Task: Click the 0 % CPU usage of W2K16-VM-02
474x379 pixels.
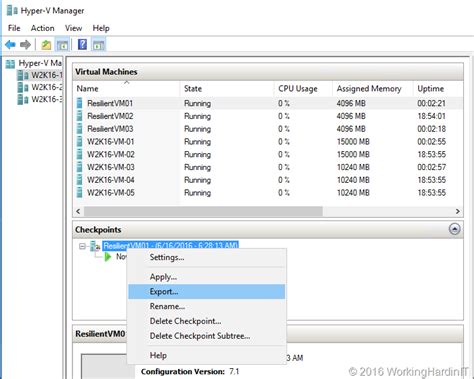Action: pyautogui.click(x=284, y=154)
